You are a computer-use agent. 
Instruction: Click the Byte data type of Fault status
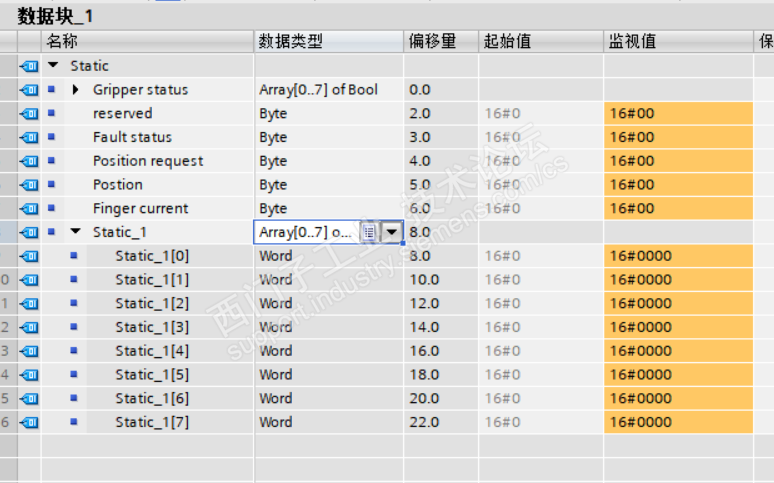[329, 137]
